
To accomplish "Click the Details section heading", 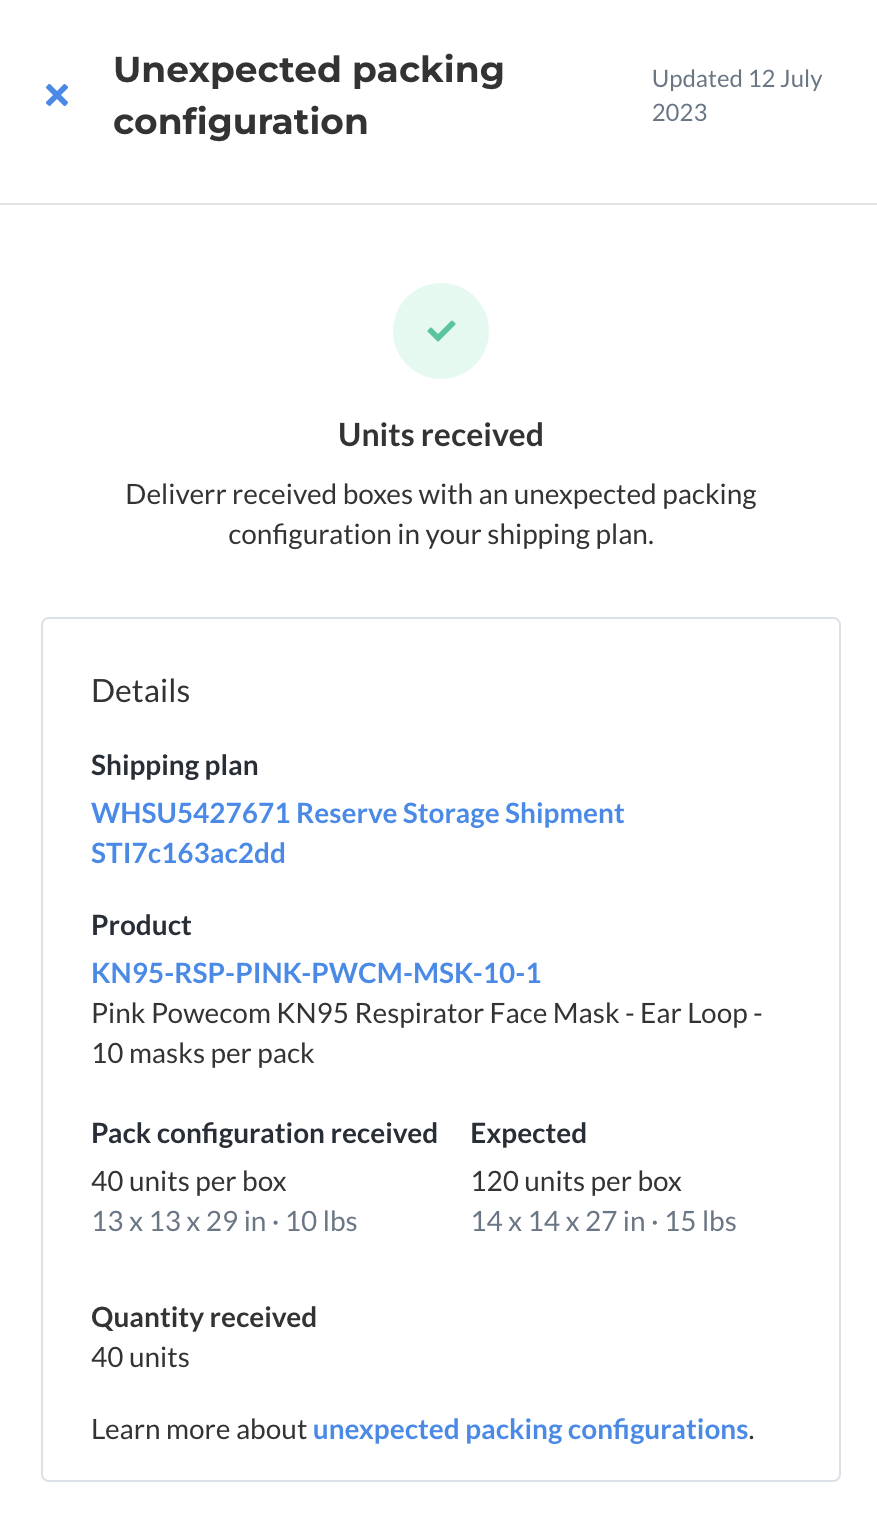I will tap(141, 691).
